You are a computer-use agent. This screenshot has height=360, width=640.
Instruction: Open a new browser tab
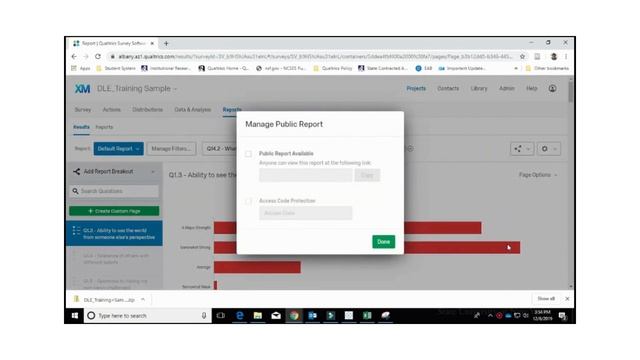[x=166, y=43]
